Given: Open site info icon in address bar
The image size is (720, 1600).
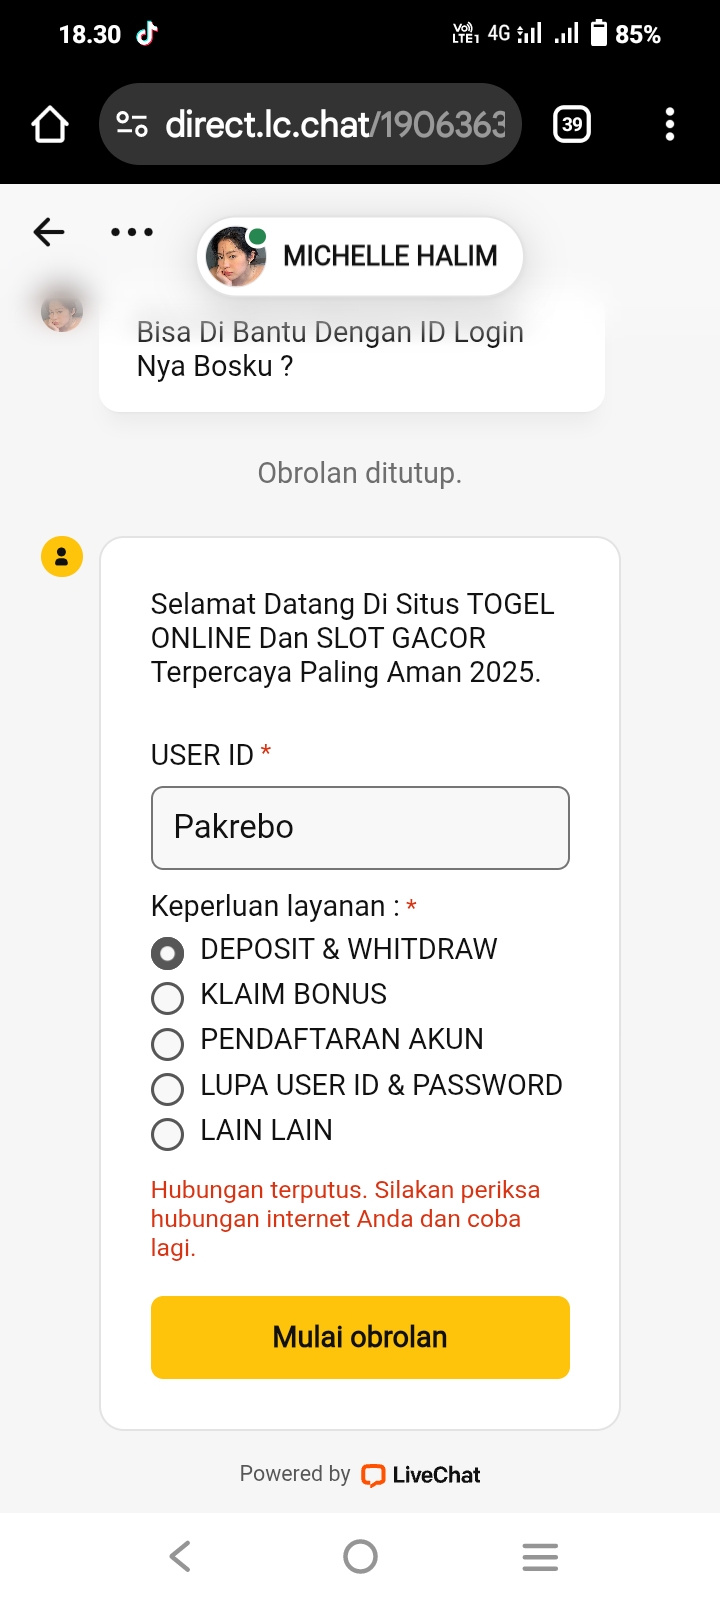Looking at the screenshot, I should click(x=132, y=125).
